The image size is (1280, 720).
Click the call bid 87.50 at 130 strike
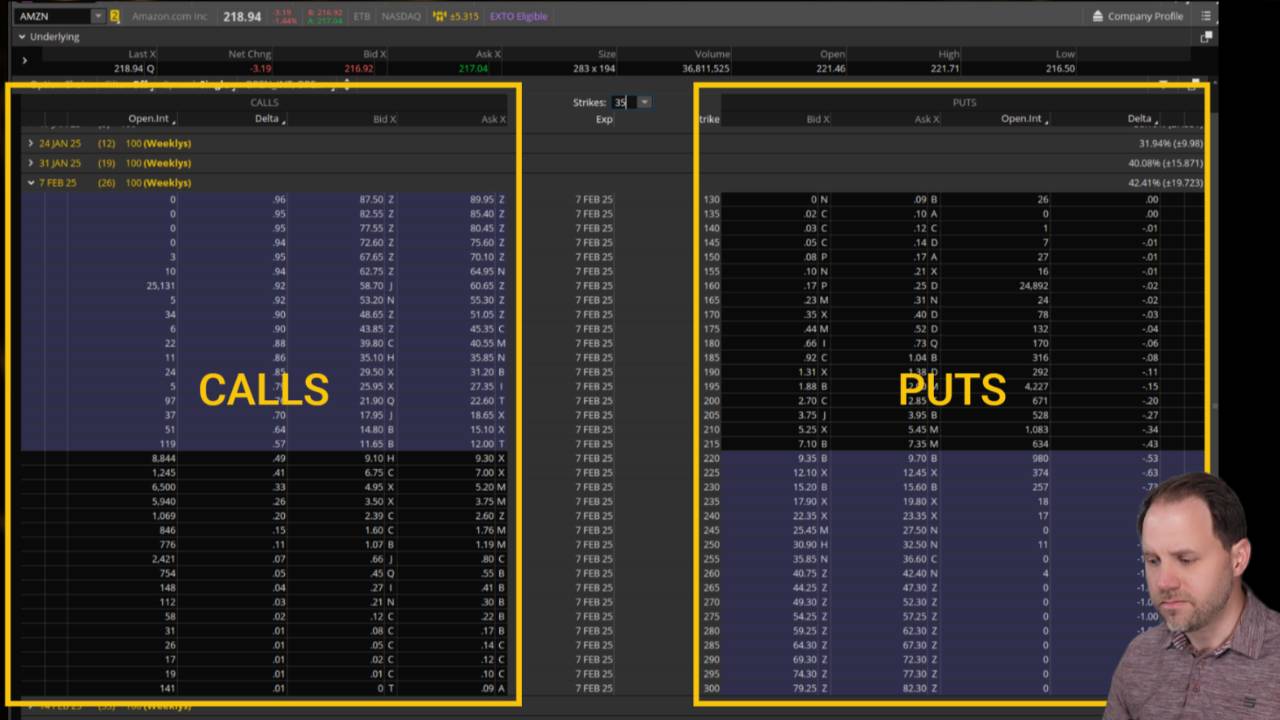click(371, 199)
